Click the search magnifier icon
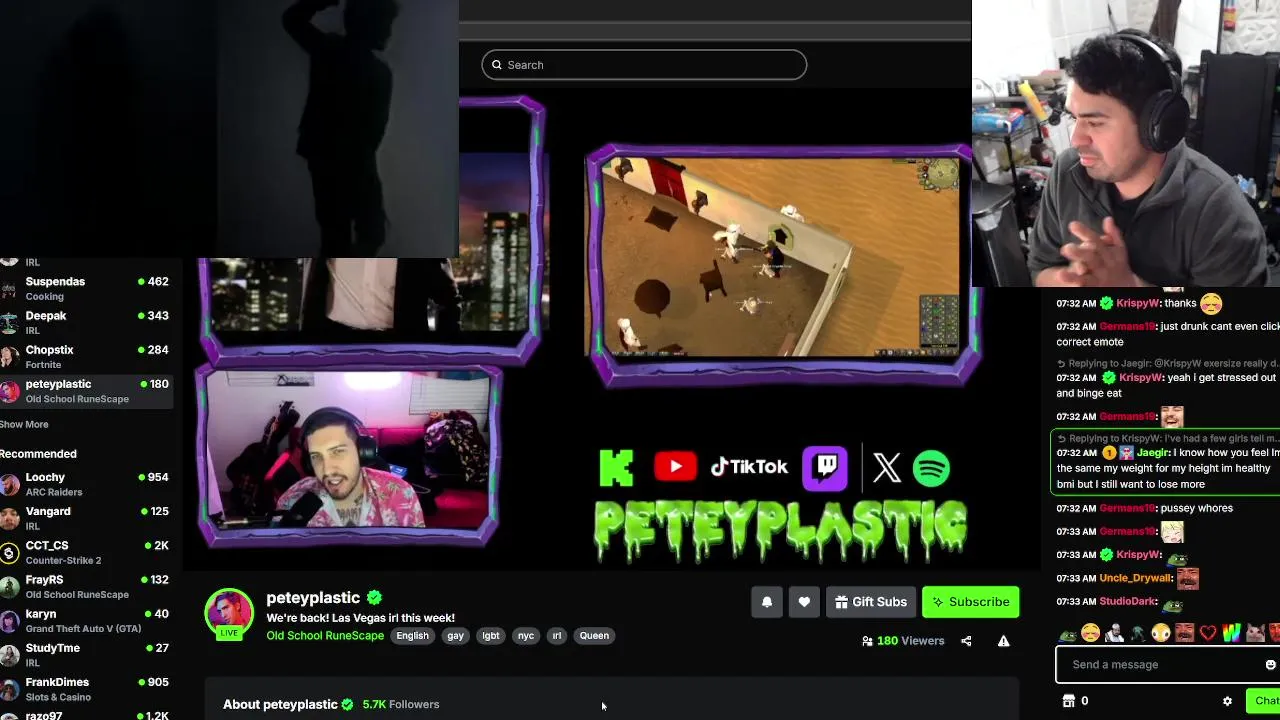 [x=497, y=65]
